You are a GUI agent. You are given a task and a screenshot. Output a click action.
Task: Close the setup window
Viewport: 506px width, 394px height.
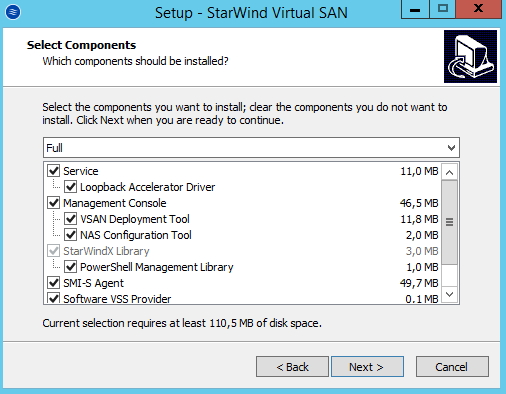[478, 9]
